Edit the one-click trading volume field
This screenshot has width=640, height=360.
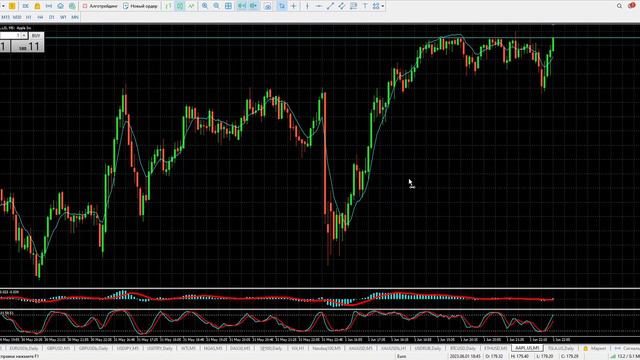click(10, 36)
